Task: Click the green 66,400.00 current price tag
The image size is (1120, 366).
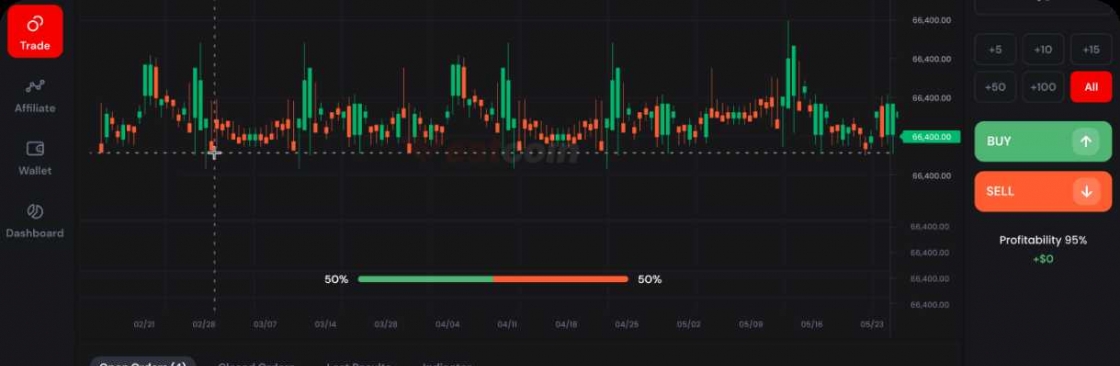Action: pyautogui.click(x=930, y=137)
